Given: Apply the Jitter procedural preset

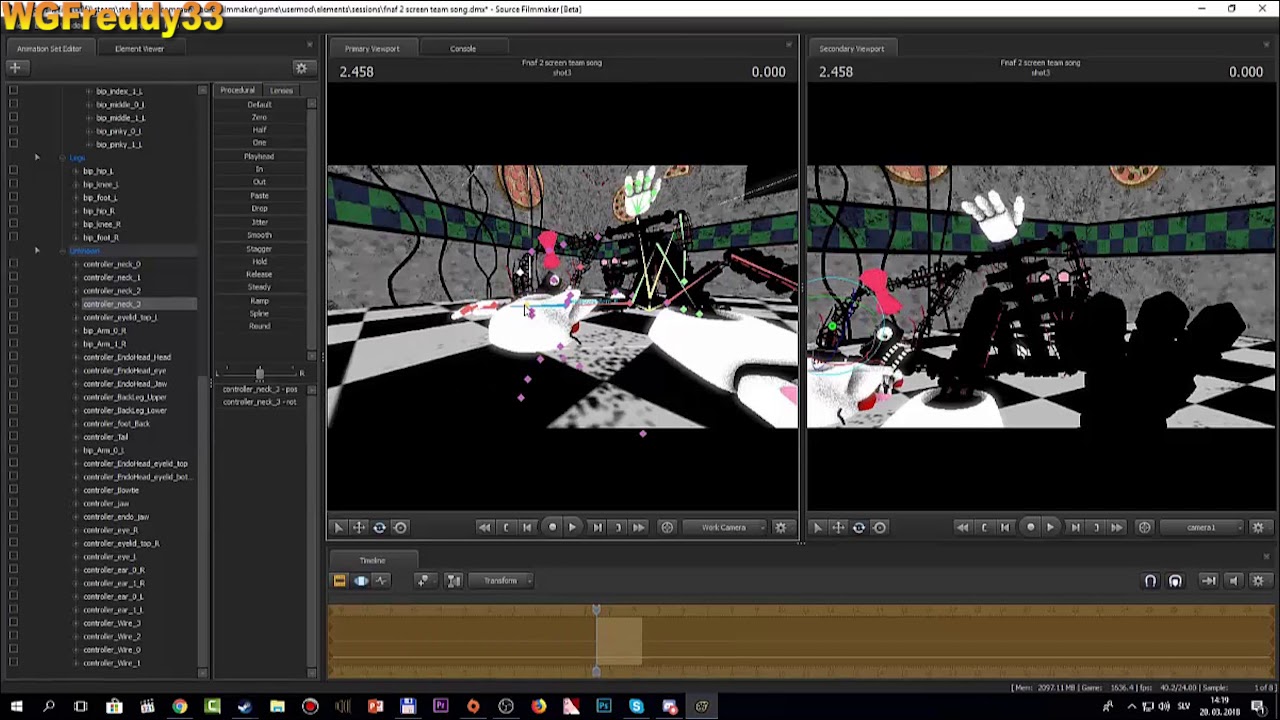Looking at the screenshot, I should tap(259, 222).
